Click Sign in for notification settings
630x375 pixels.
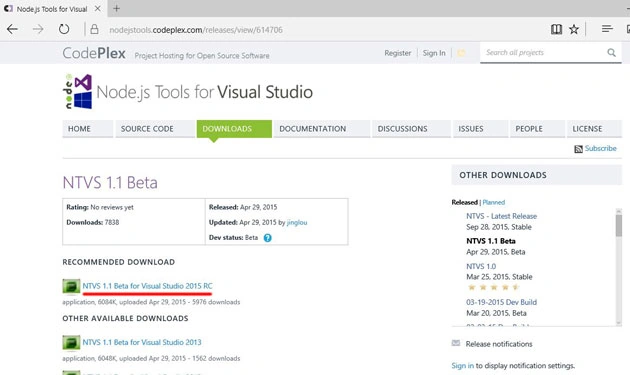462,366
